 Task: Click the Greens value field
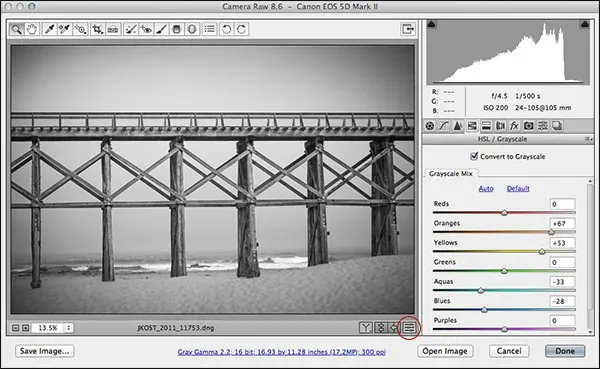click(x=562, y=262)
